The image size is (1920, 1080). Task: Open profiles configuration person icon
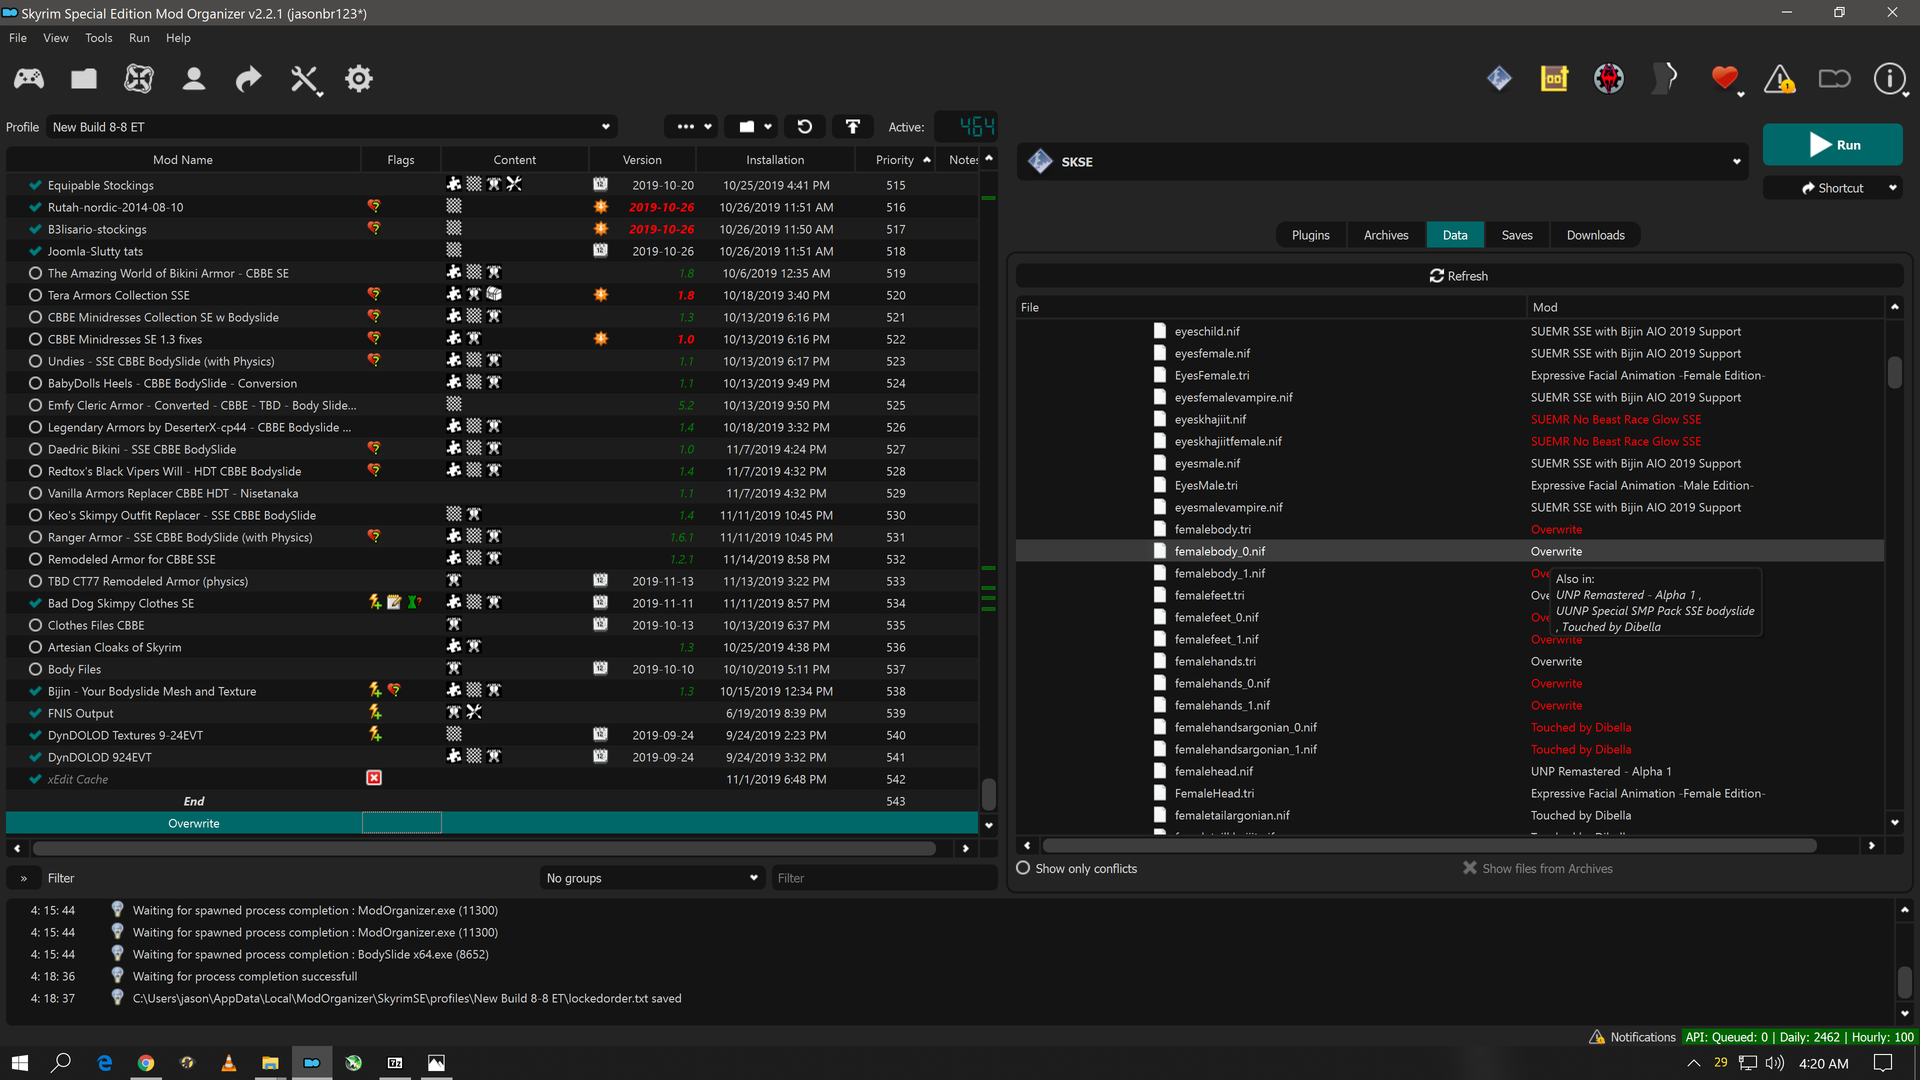194,79
